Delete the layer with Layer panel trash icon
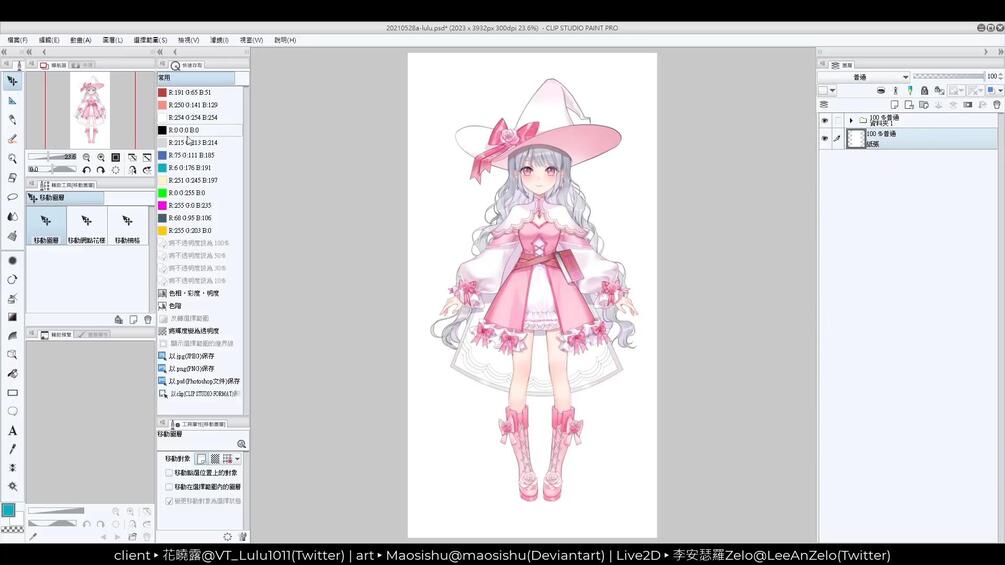The height and width of the screenshot is (565, 1005). point(997,104)
